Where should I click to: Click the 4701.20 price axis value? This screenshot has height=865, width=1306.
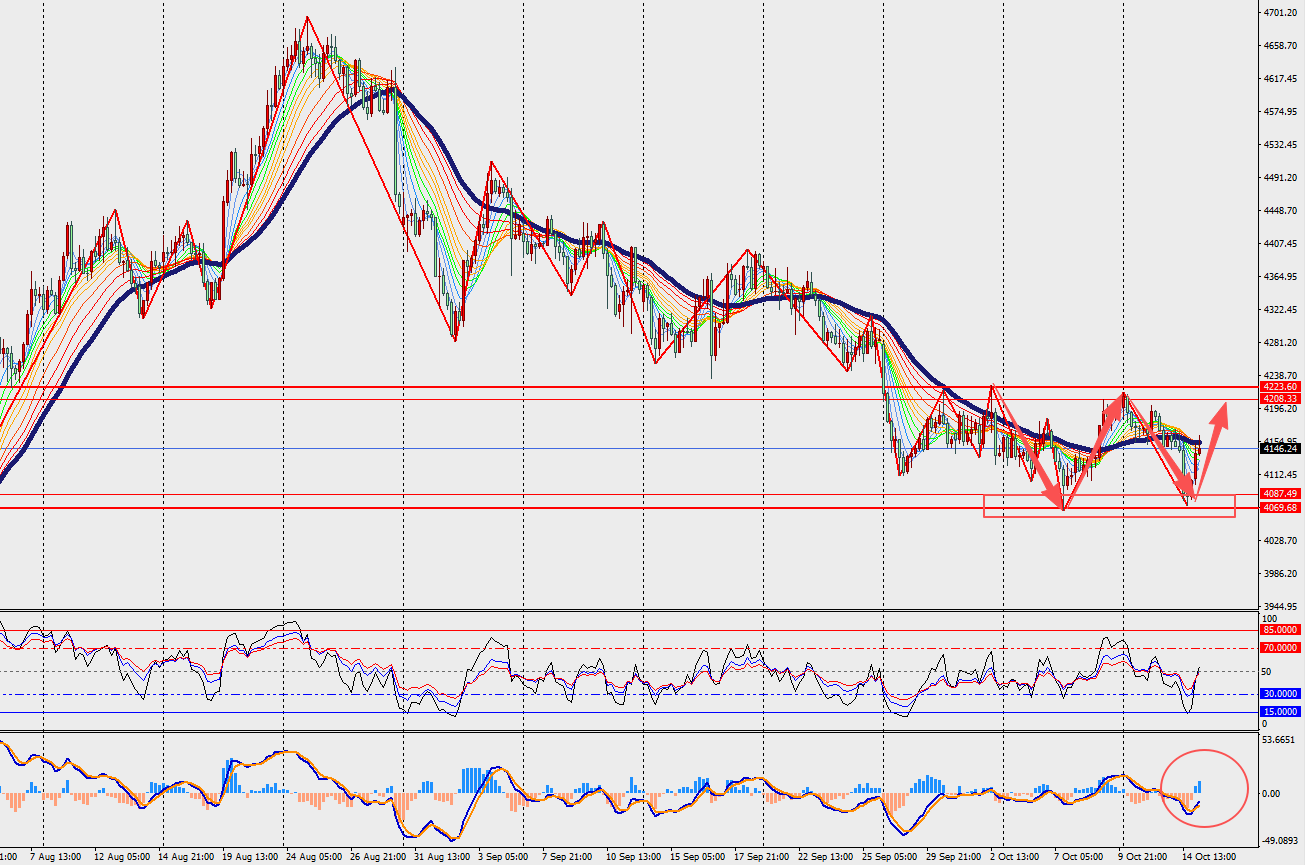pyautogui.click(x=1281, y=13)
